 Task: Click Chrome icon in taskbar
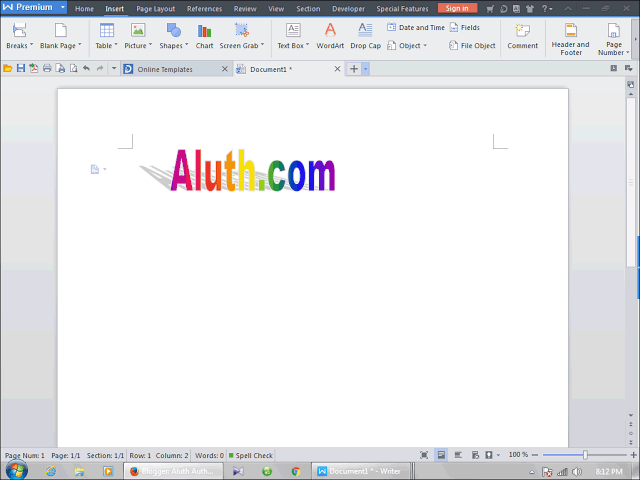click(296, 471)
